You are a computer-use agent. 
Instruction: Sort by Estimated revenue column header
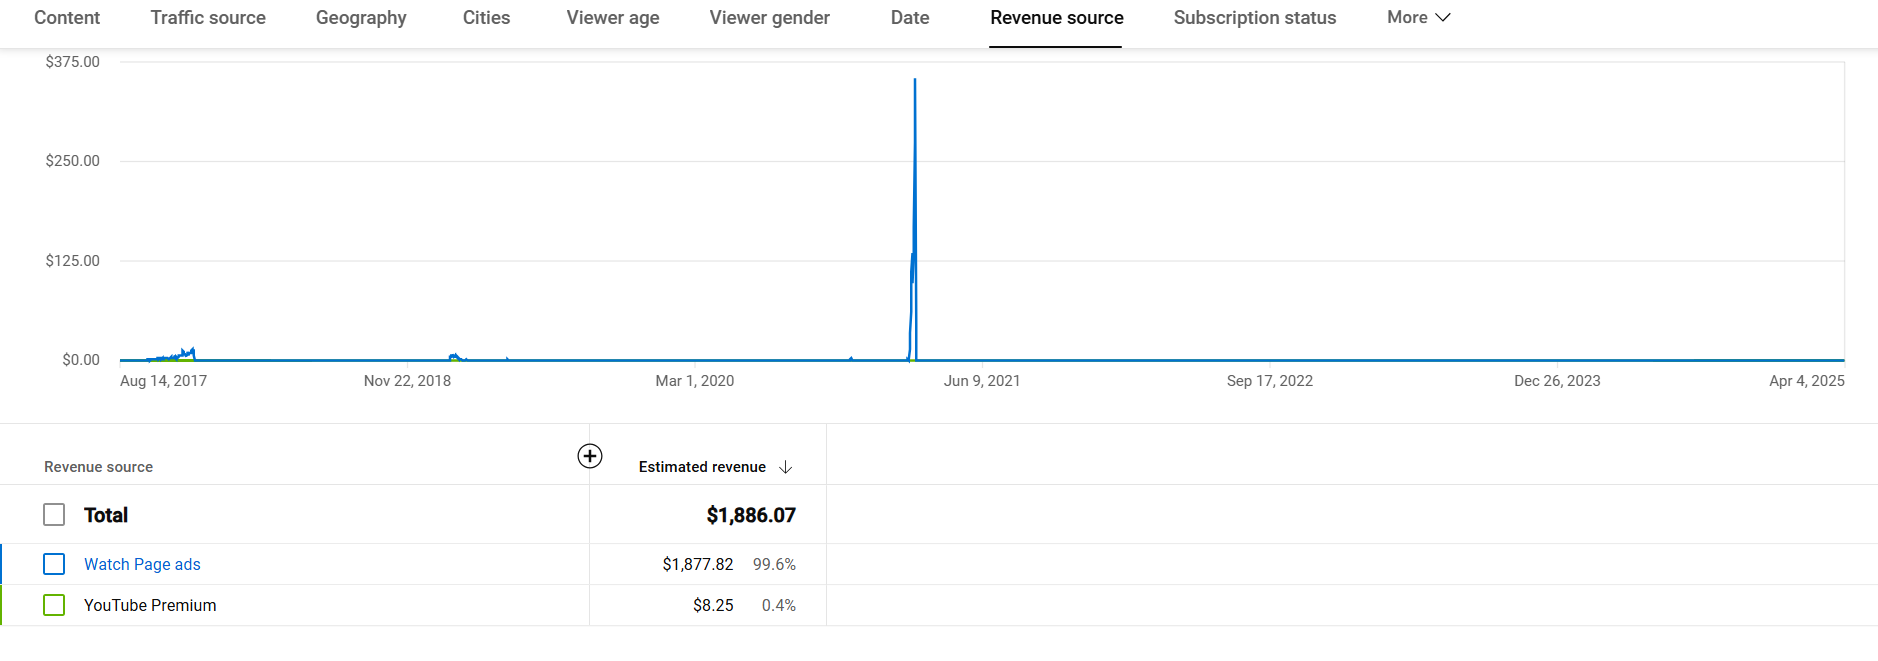click(x=702, y=467)
